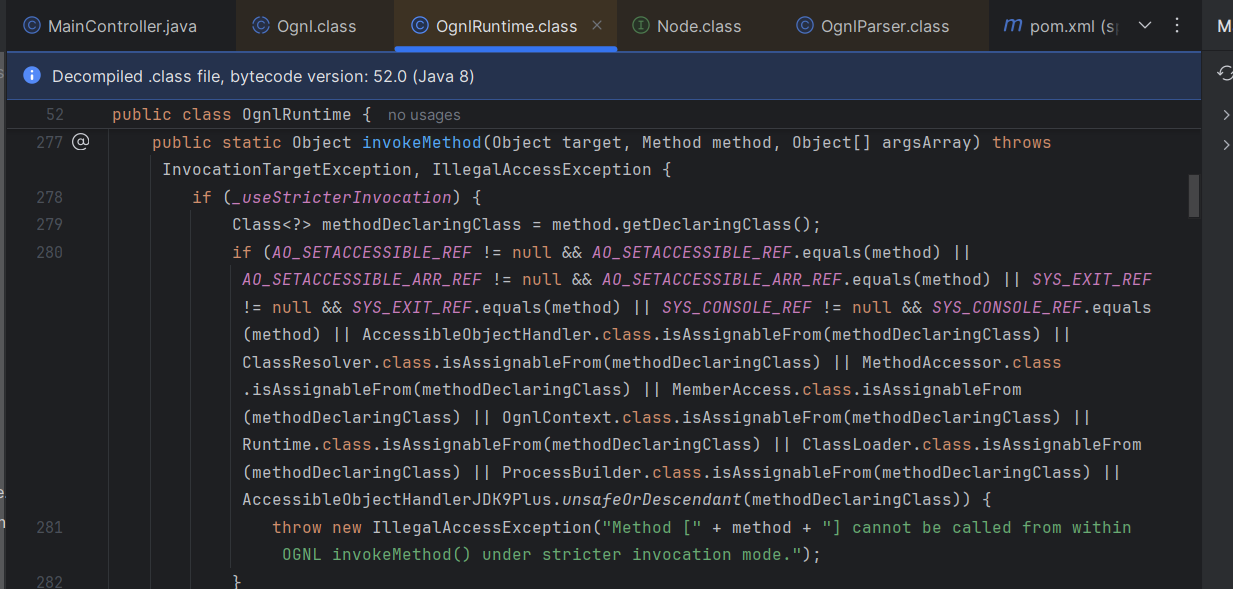Click the @ gutter icon on line 277
1233x589 pixels.
tap(81, 142)
